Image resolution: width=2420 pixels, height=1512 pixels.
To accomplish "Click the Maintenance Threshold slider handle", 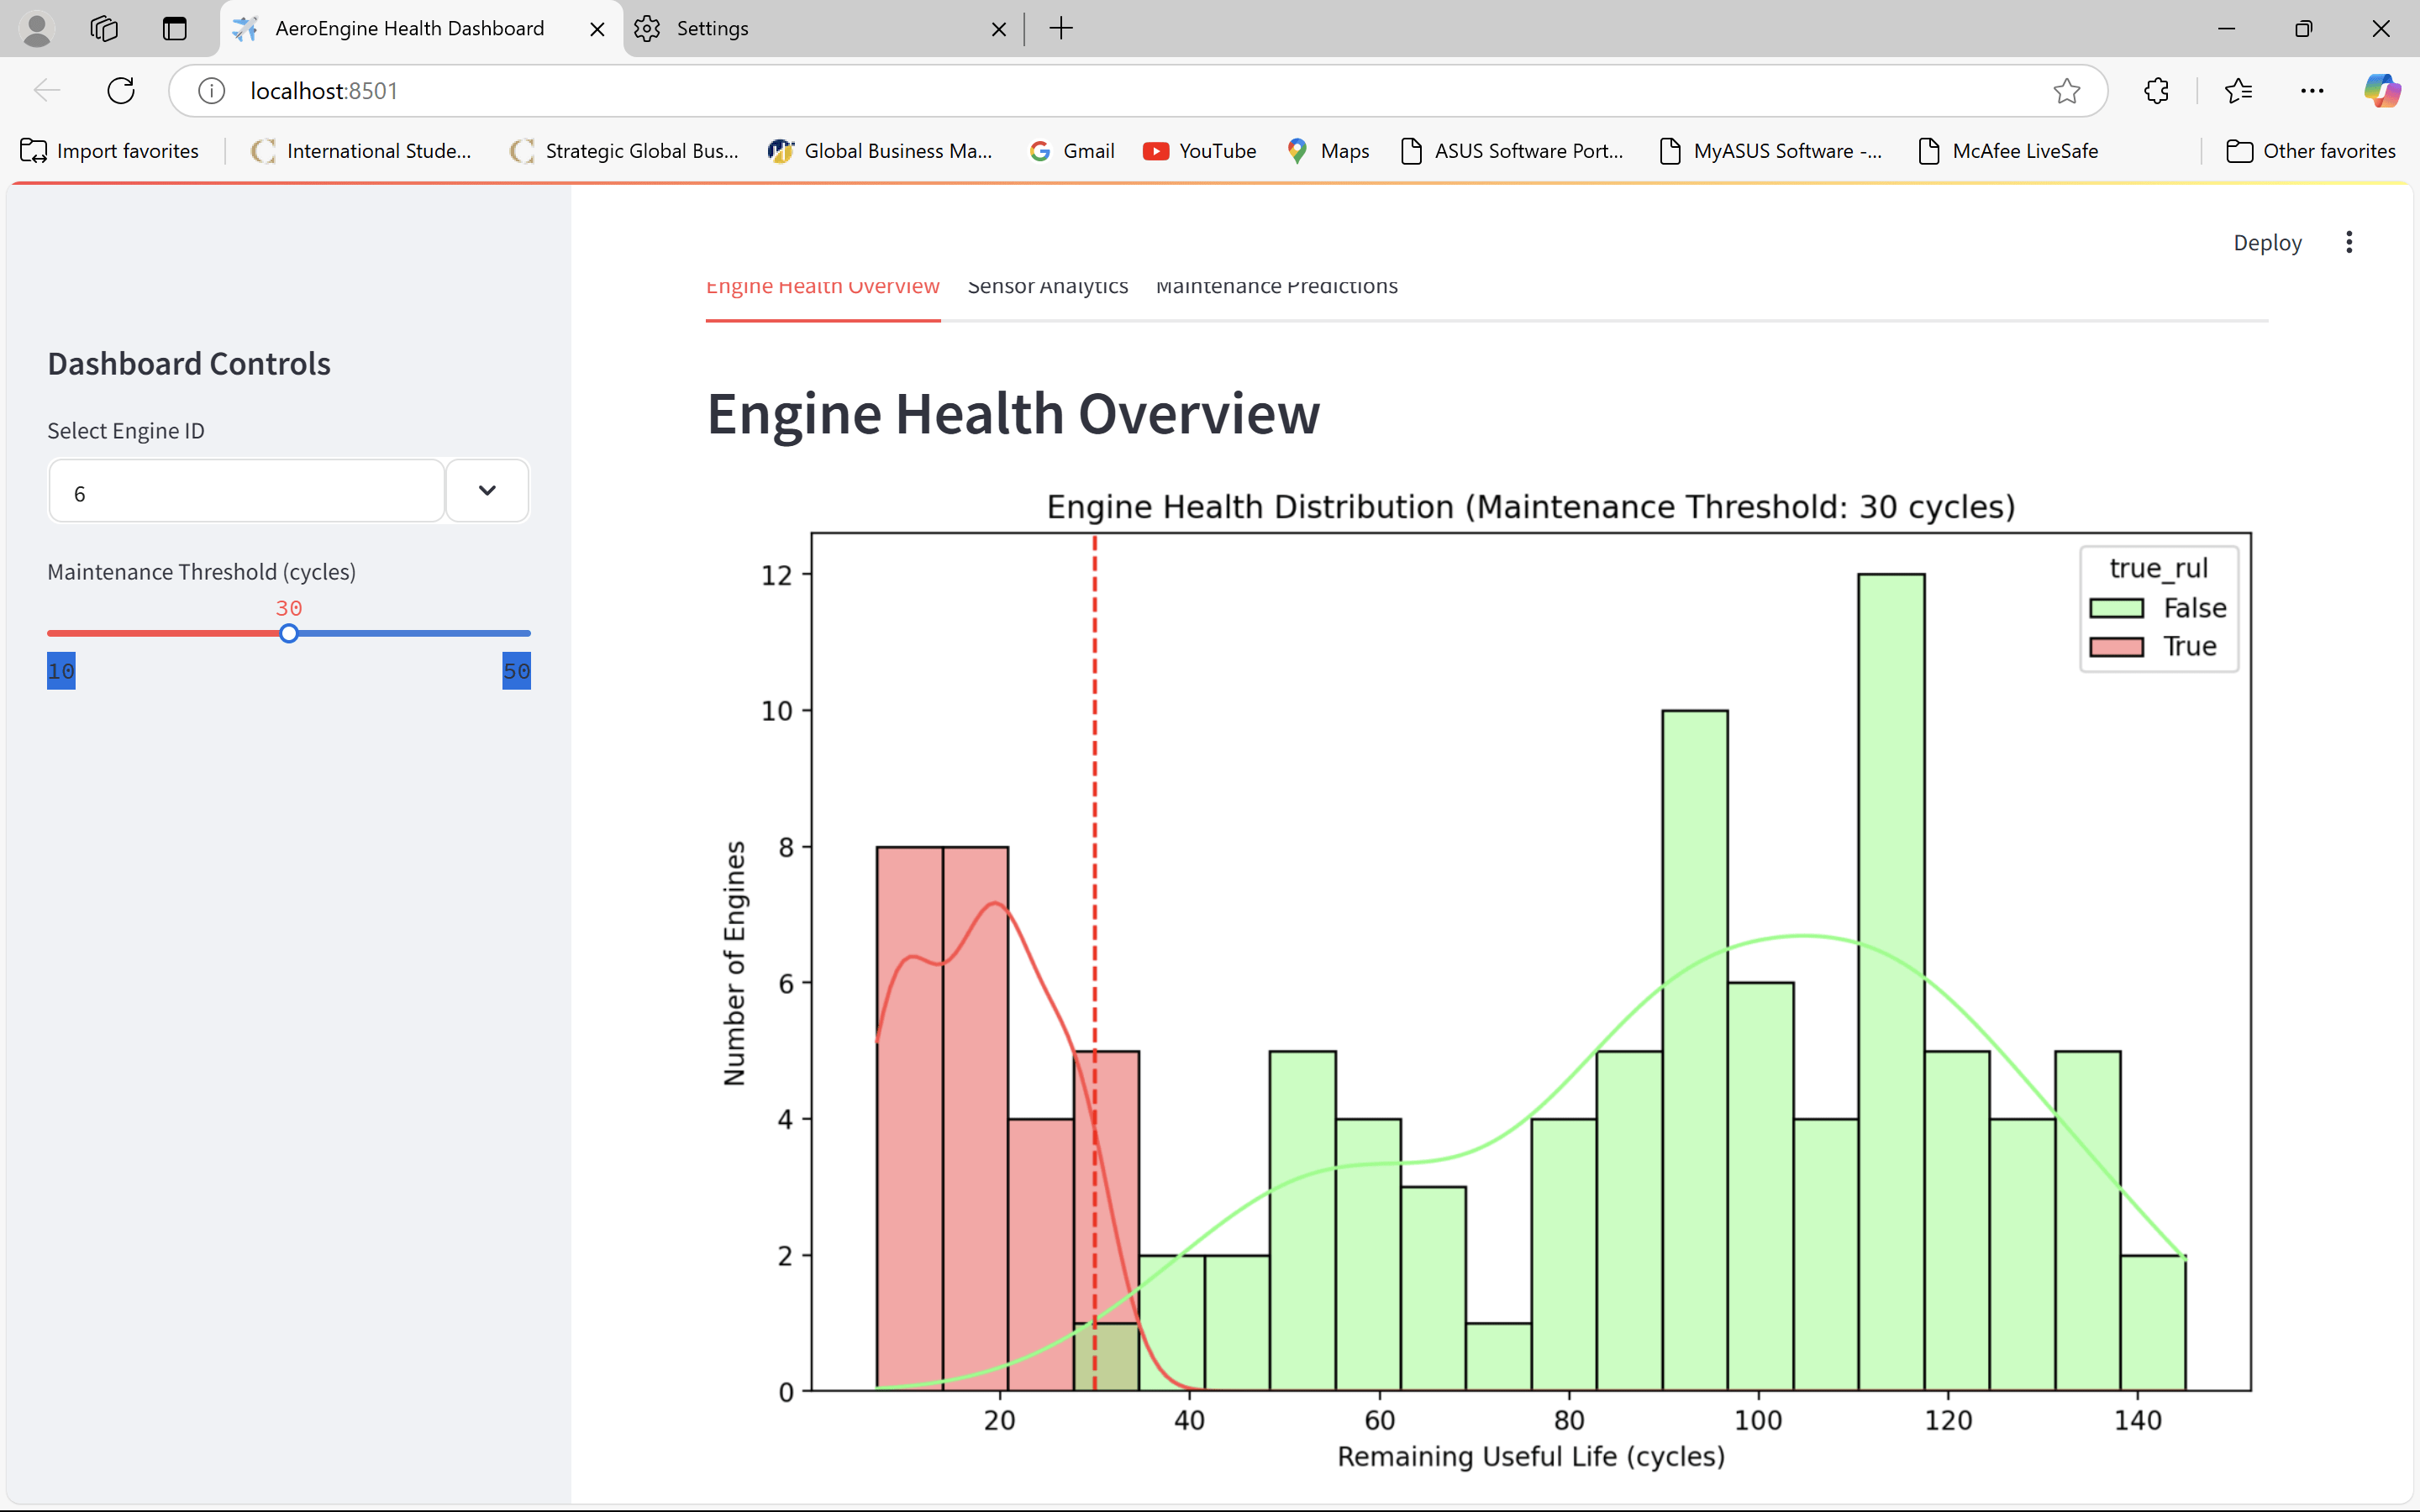I will 289,634.
